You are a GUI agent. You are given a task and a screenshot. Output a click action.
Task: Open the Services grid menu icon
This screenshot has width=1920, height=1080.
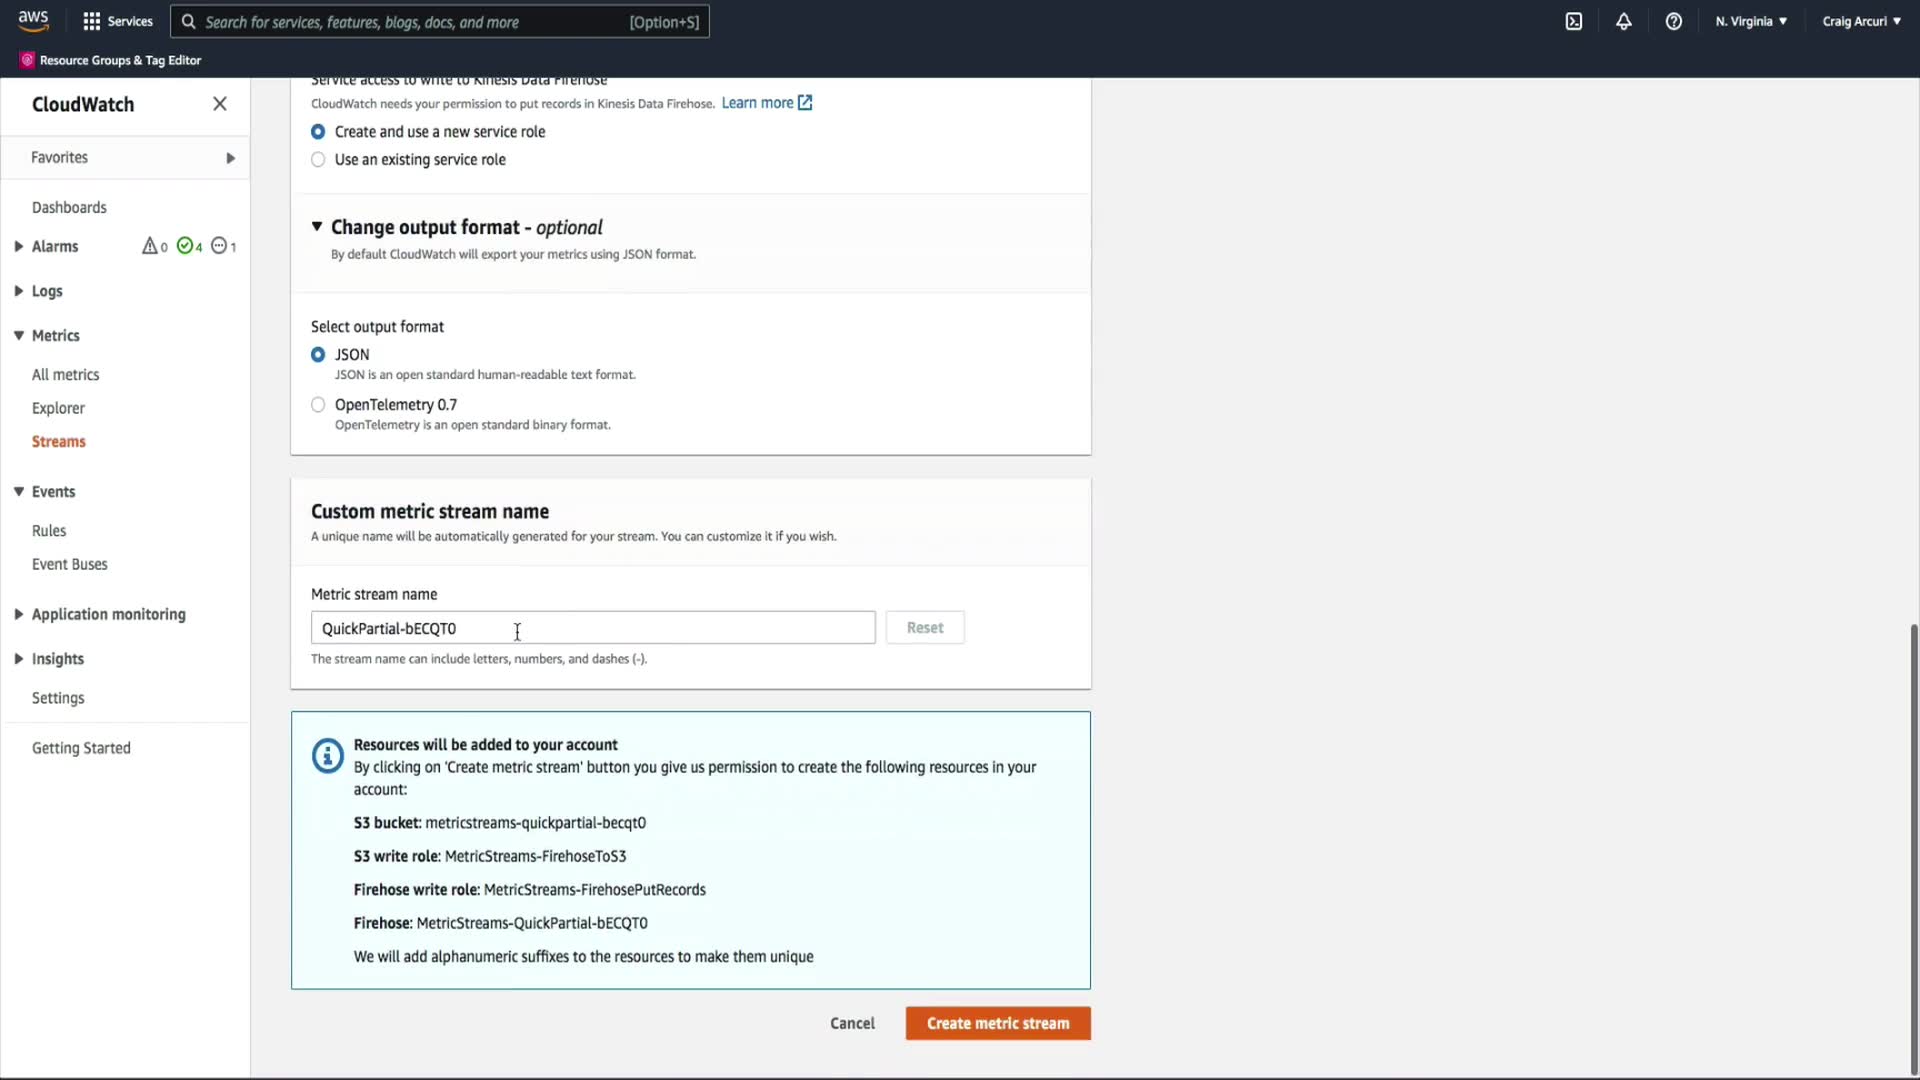[92, 21]
